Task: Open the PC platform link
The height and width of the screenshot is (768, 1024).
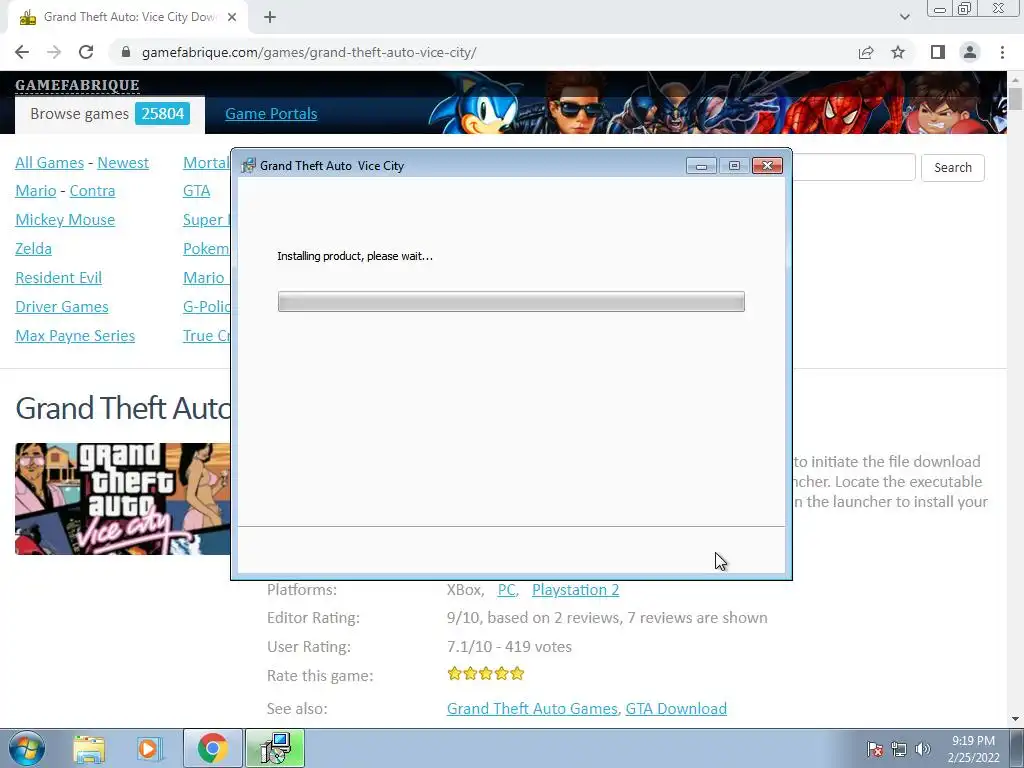Action: coord(506,590)
